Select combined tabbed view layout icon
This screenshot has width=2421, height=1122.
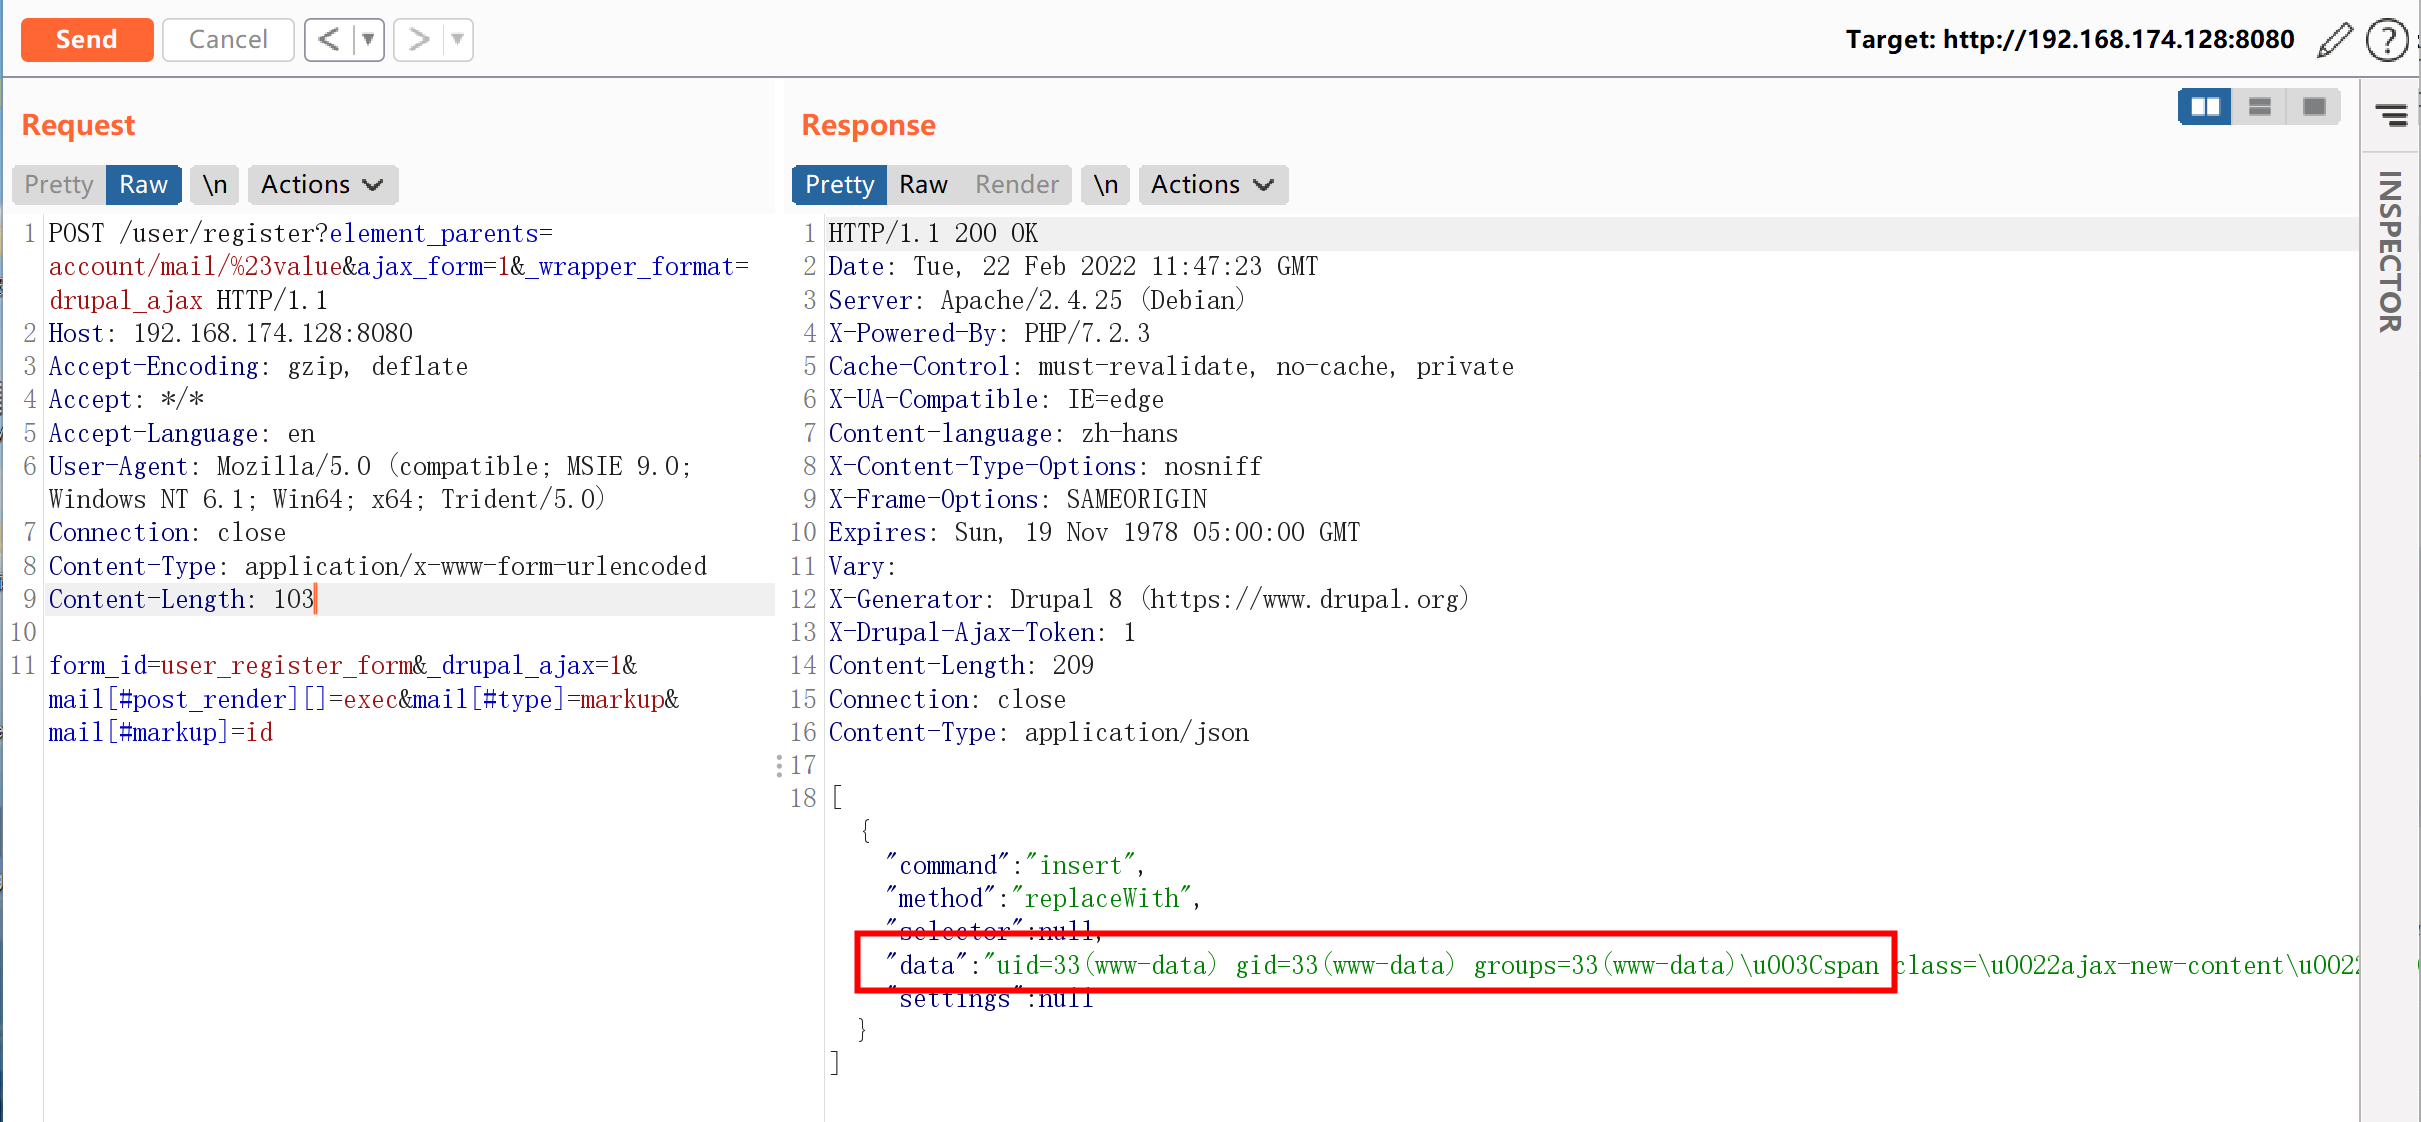click(x=2314, y=107)
